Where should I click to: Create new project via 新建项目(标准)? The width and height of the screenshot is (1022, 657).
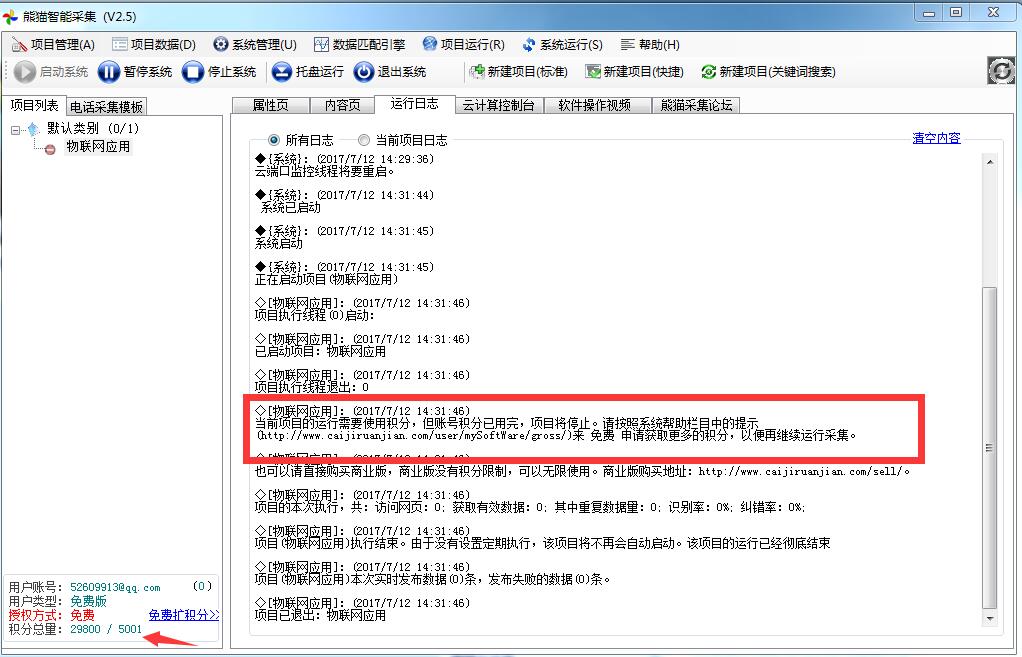[x=477, y=72]
